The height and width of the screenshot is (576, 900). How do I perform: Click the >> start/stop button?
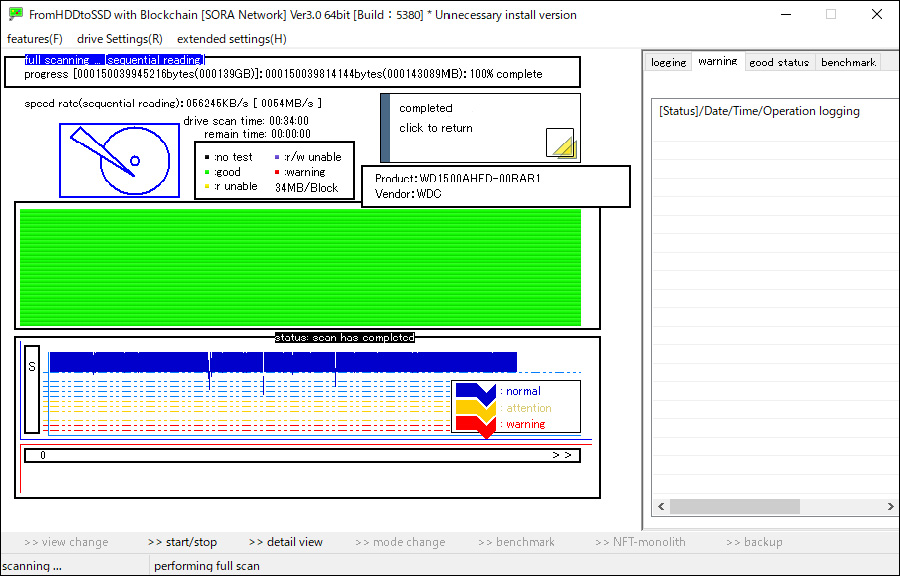pos(182,542)
